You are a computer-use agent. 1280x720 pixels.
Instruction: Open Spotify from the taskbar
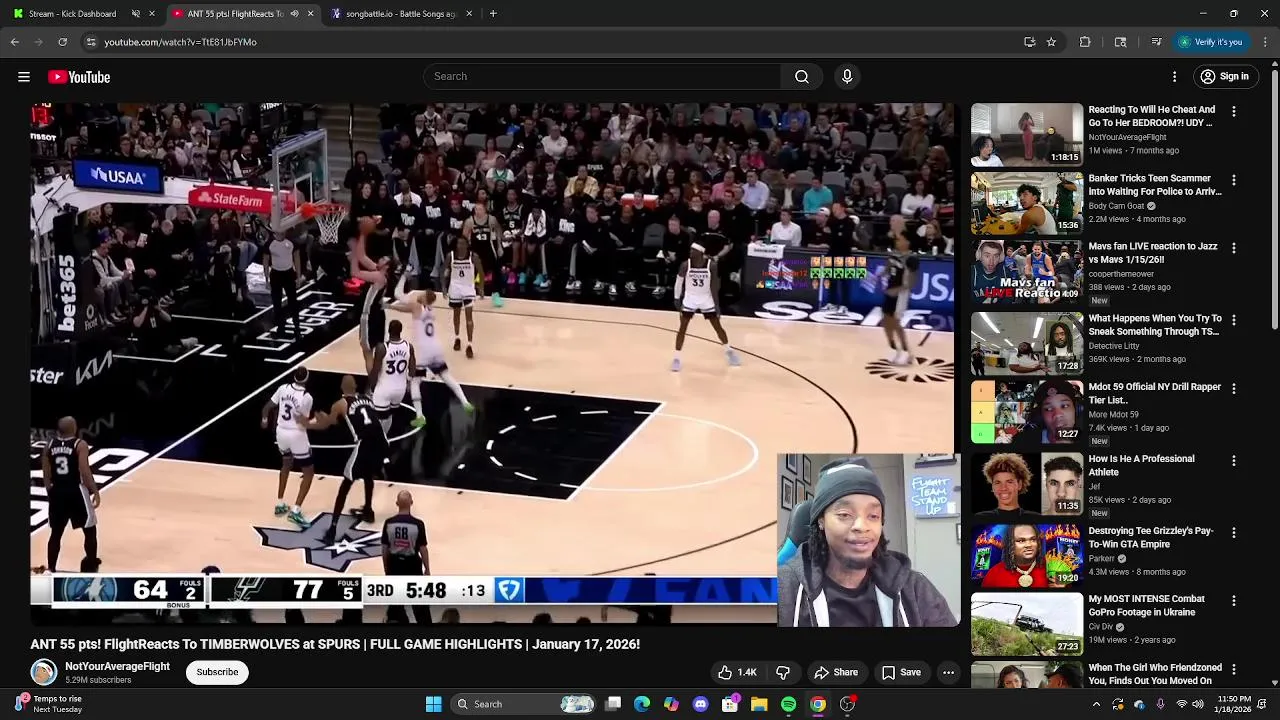tap(788, 704)
